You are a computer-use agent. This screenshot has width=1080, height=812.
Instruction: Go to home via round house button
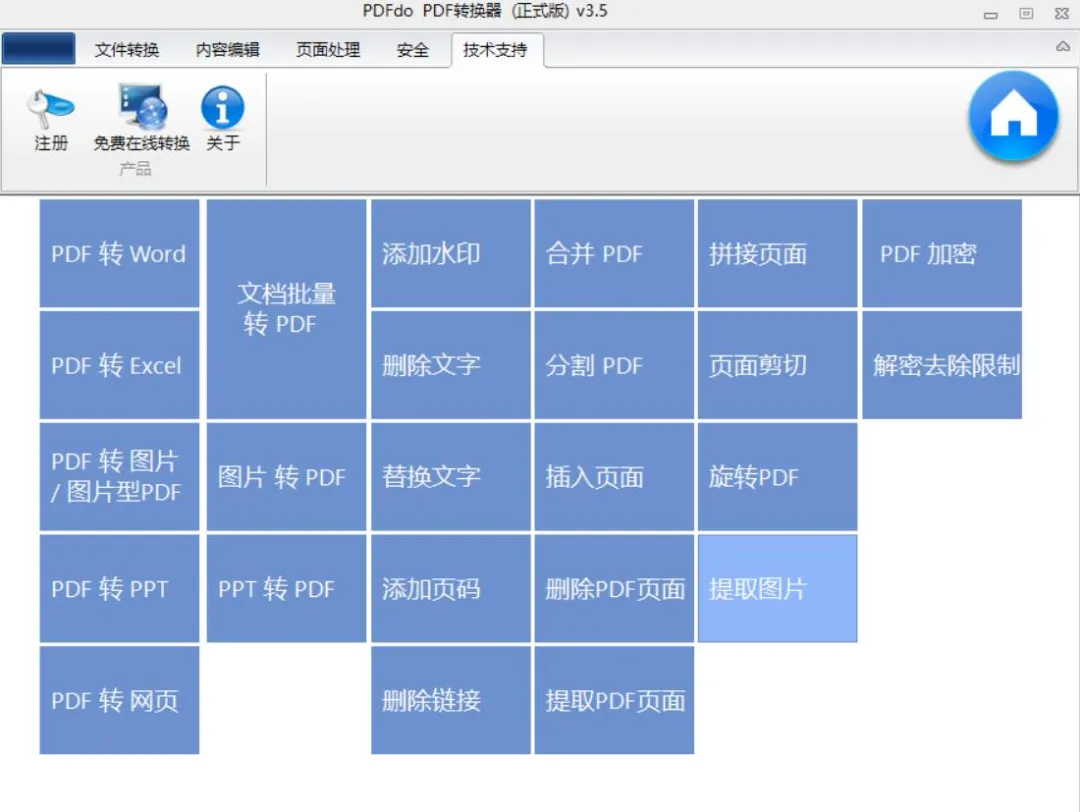pyautogui.click(x=1013, y=116)
